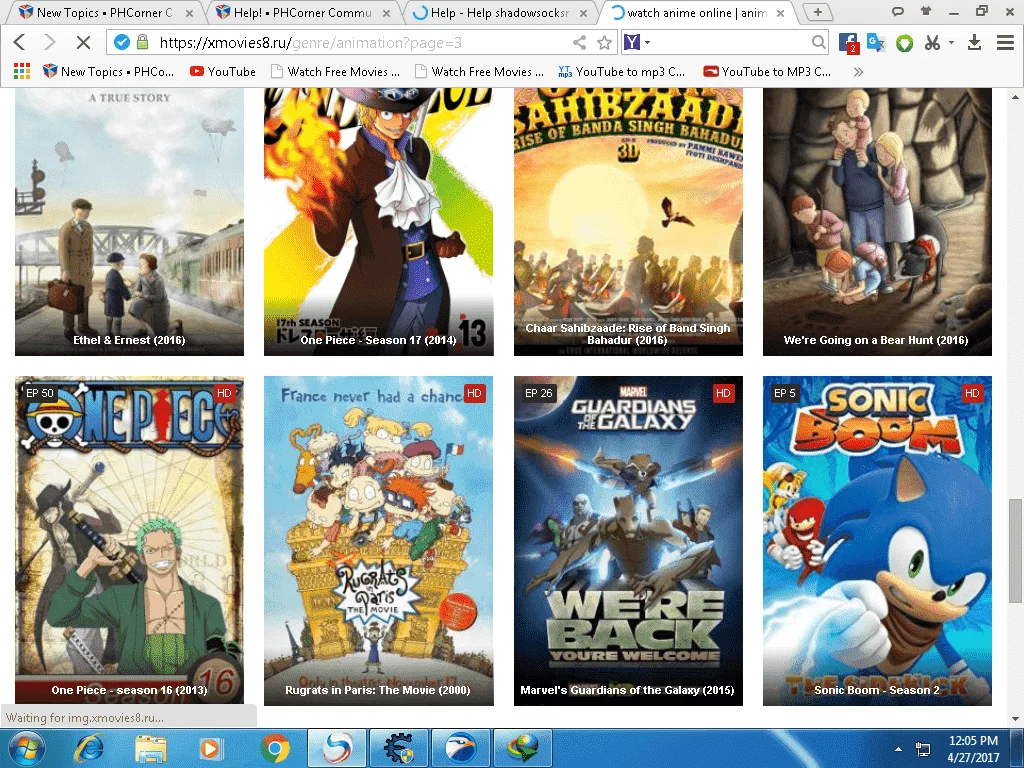The width and height of the screenshot is (1024, 768).
Task: Open the media player taskbar icon
Action: pos(210,748)
